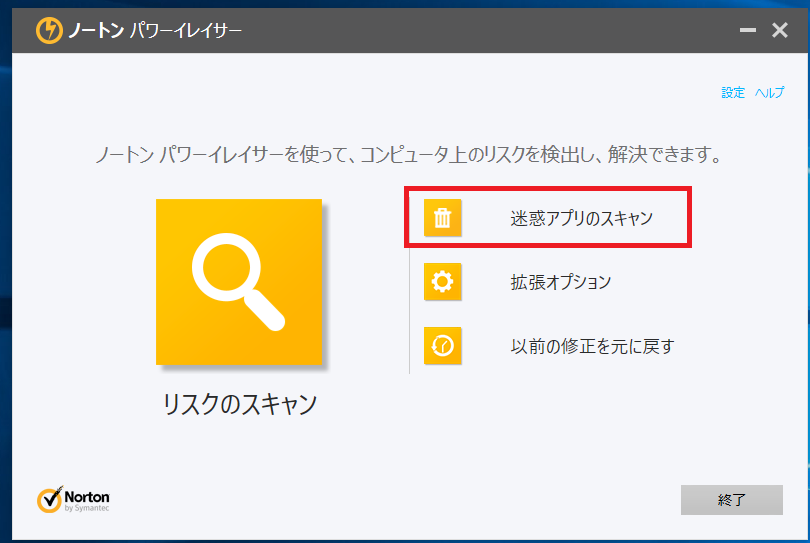This screenshot has width=810, height=543.
Task: Click the description sentence about detecting risks
Action: tap(408, 154)
